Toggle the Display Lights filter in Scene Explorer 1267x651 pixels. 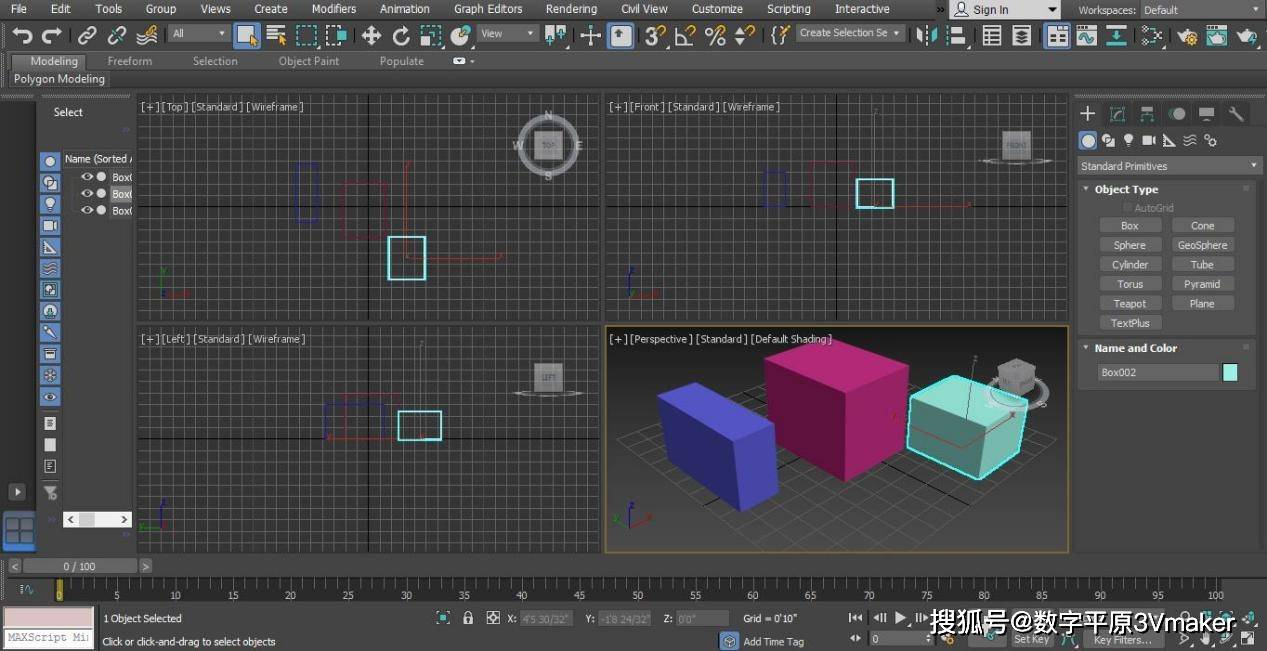(x=50, y=204)
